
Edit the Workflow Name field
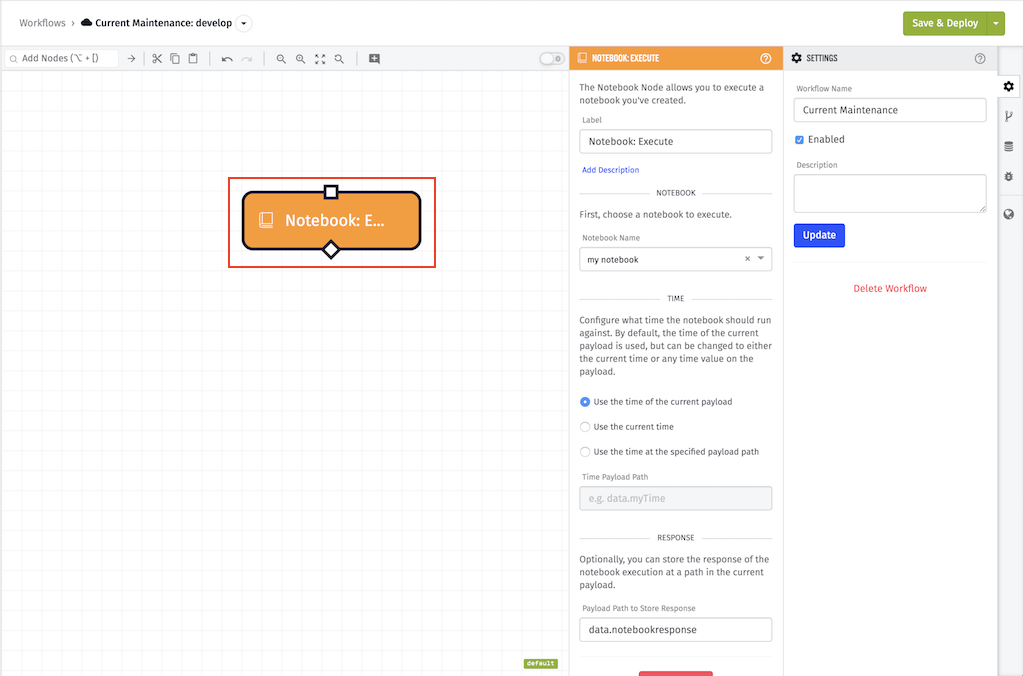click(890, 110)
